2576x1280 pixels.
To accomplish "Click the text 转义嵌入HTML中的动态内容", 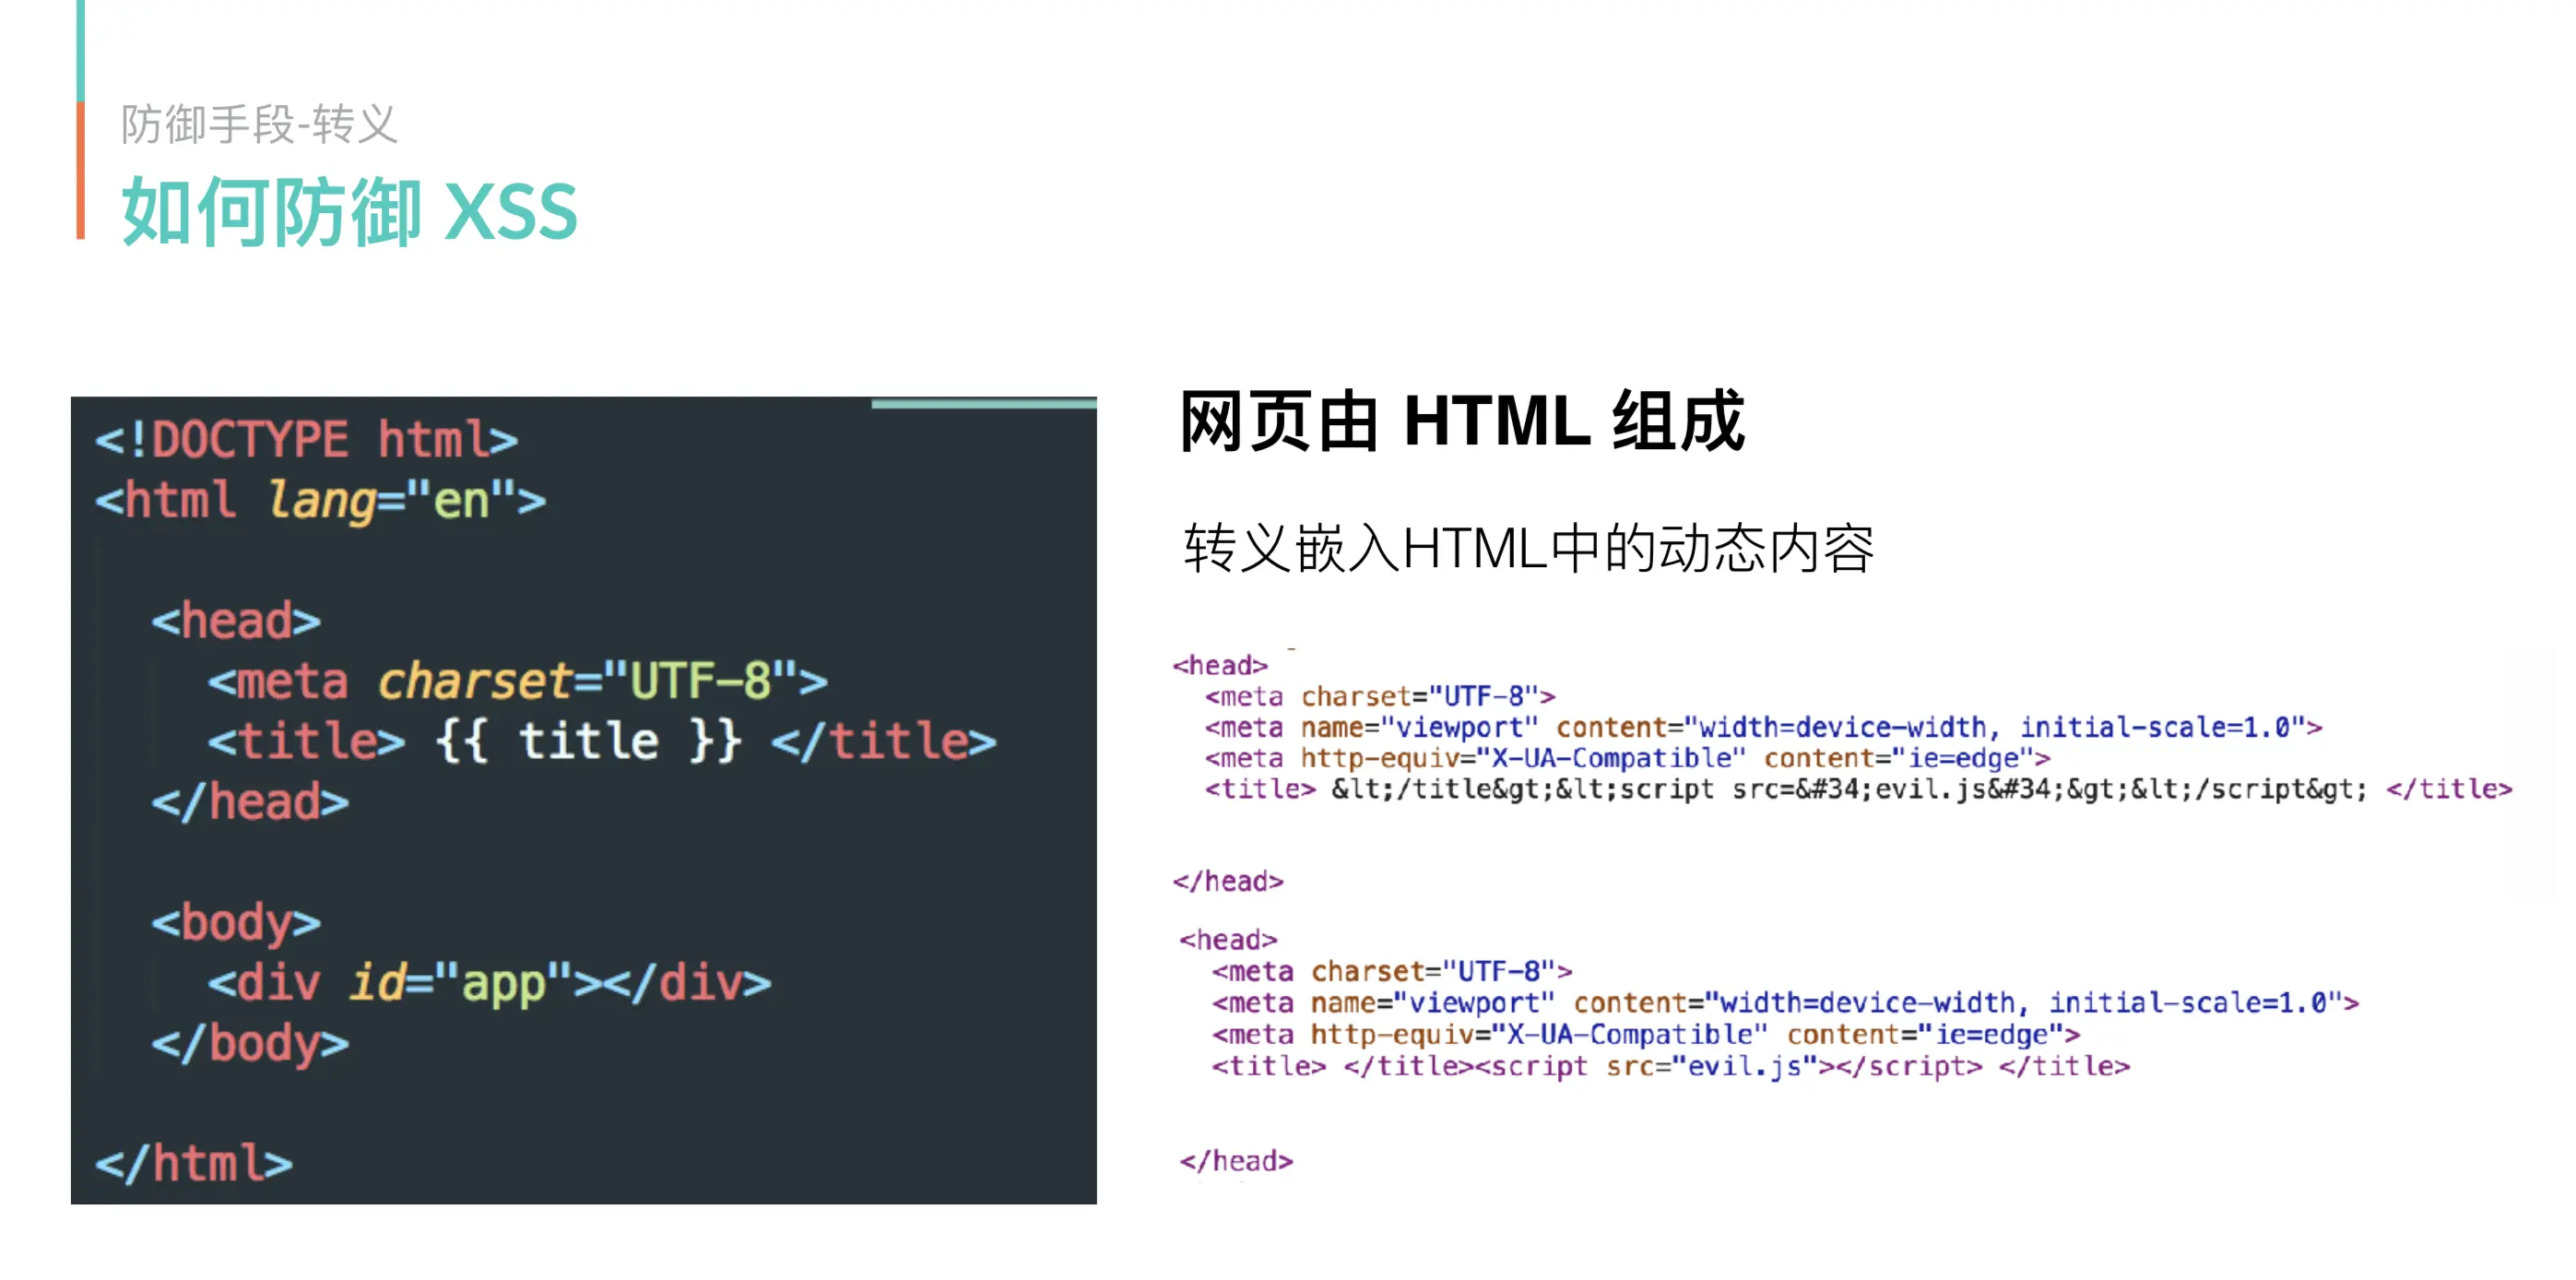I will pos(1528,548).
